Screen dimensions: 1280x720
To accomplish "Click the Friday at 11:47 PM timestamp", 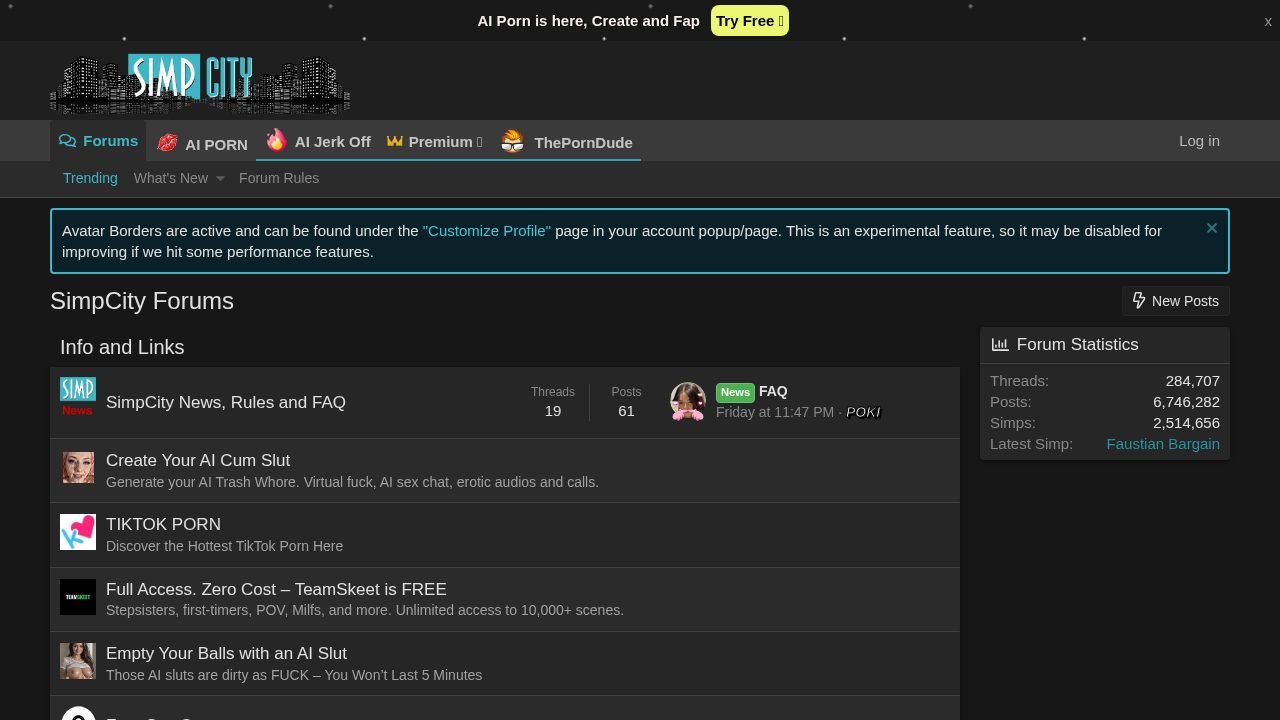I will tap(775, 412).
